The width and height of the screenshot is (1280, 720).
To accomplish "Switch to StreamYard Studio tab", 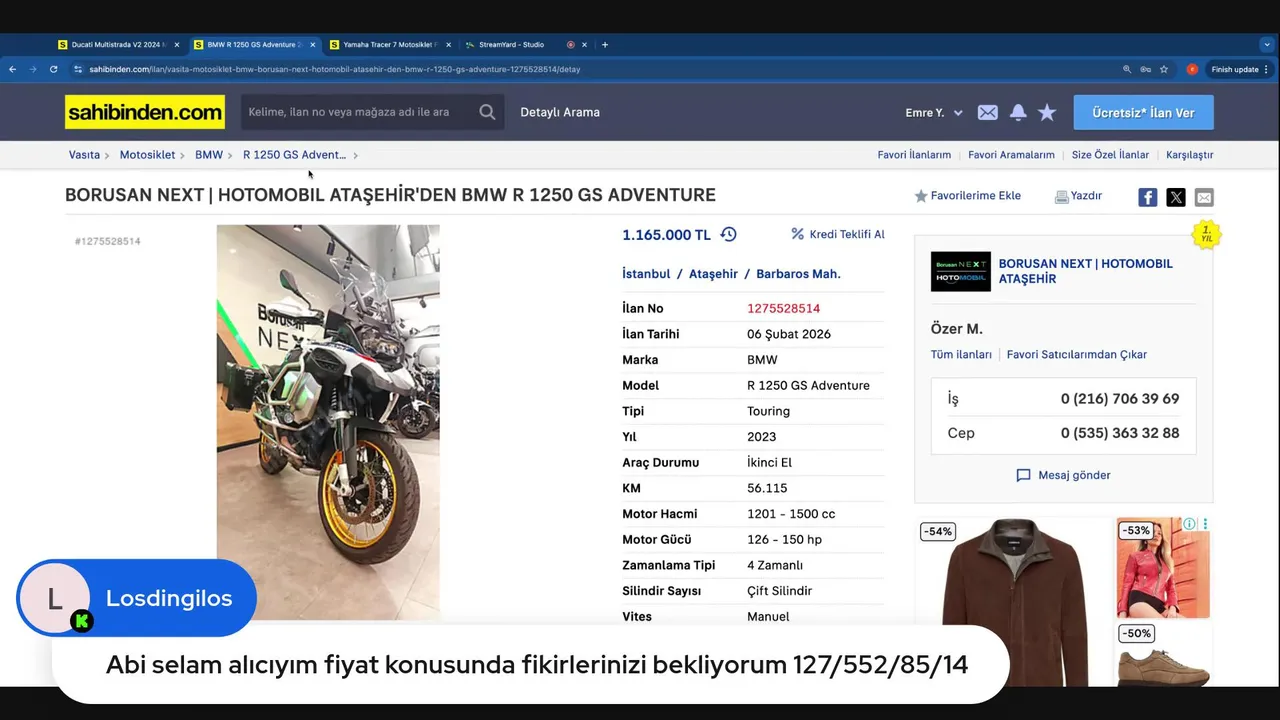I will click(x=510, y=44).
